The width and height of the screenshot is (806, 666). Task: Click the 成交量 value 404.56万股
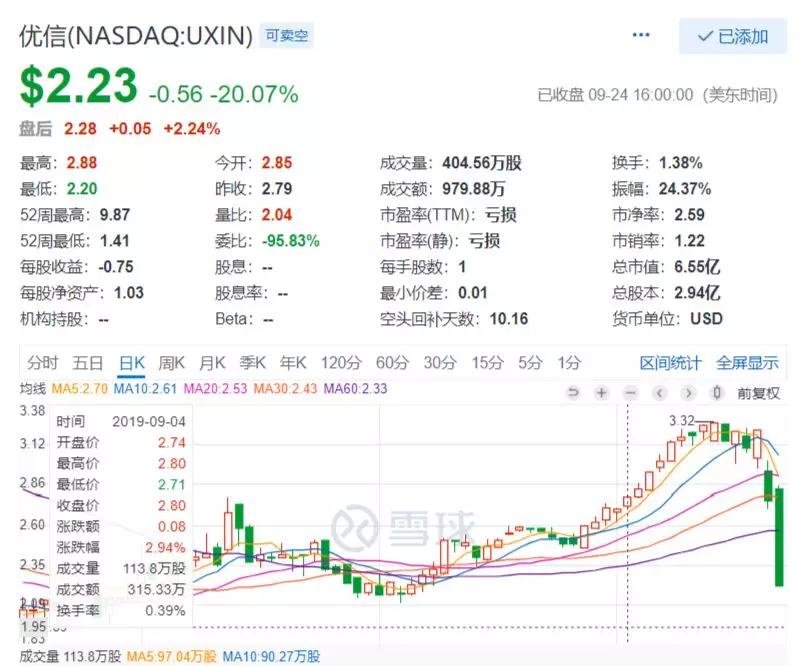(x=482, y=163)
